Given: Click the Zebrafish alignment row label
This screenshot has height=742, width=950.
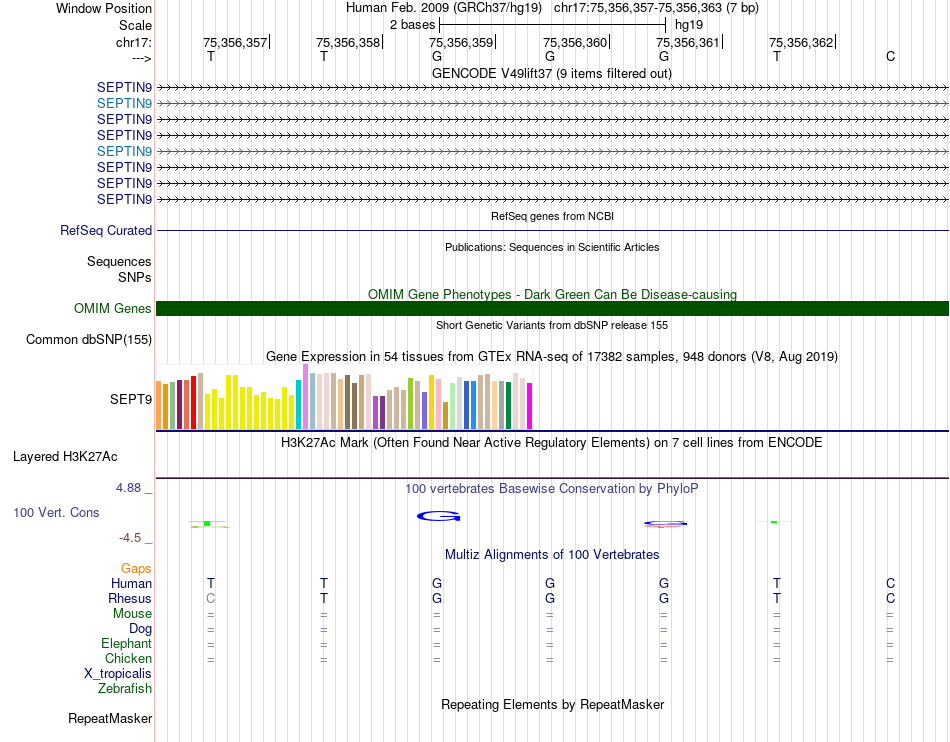Looking at the screenshot, I should point(124,689).
